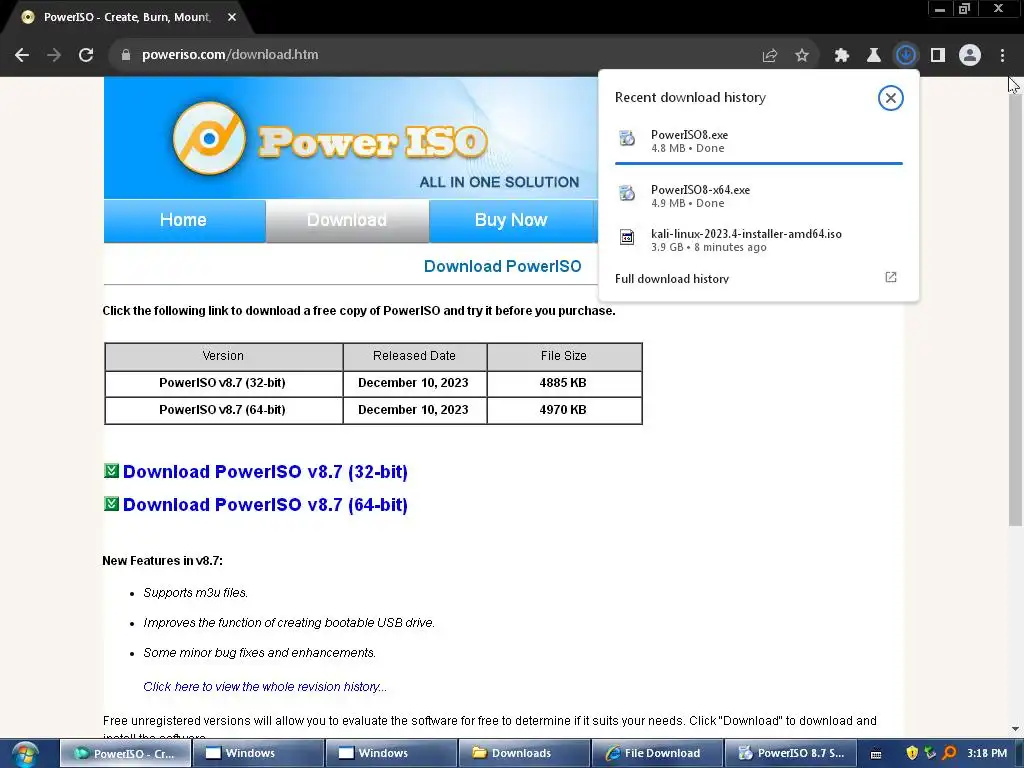
Task: Click the Chrome Labs flask icon
Action: point(873,56)
